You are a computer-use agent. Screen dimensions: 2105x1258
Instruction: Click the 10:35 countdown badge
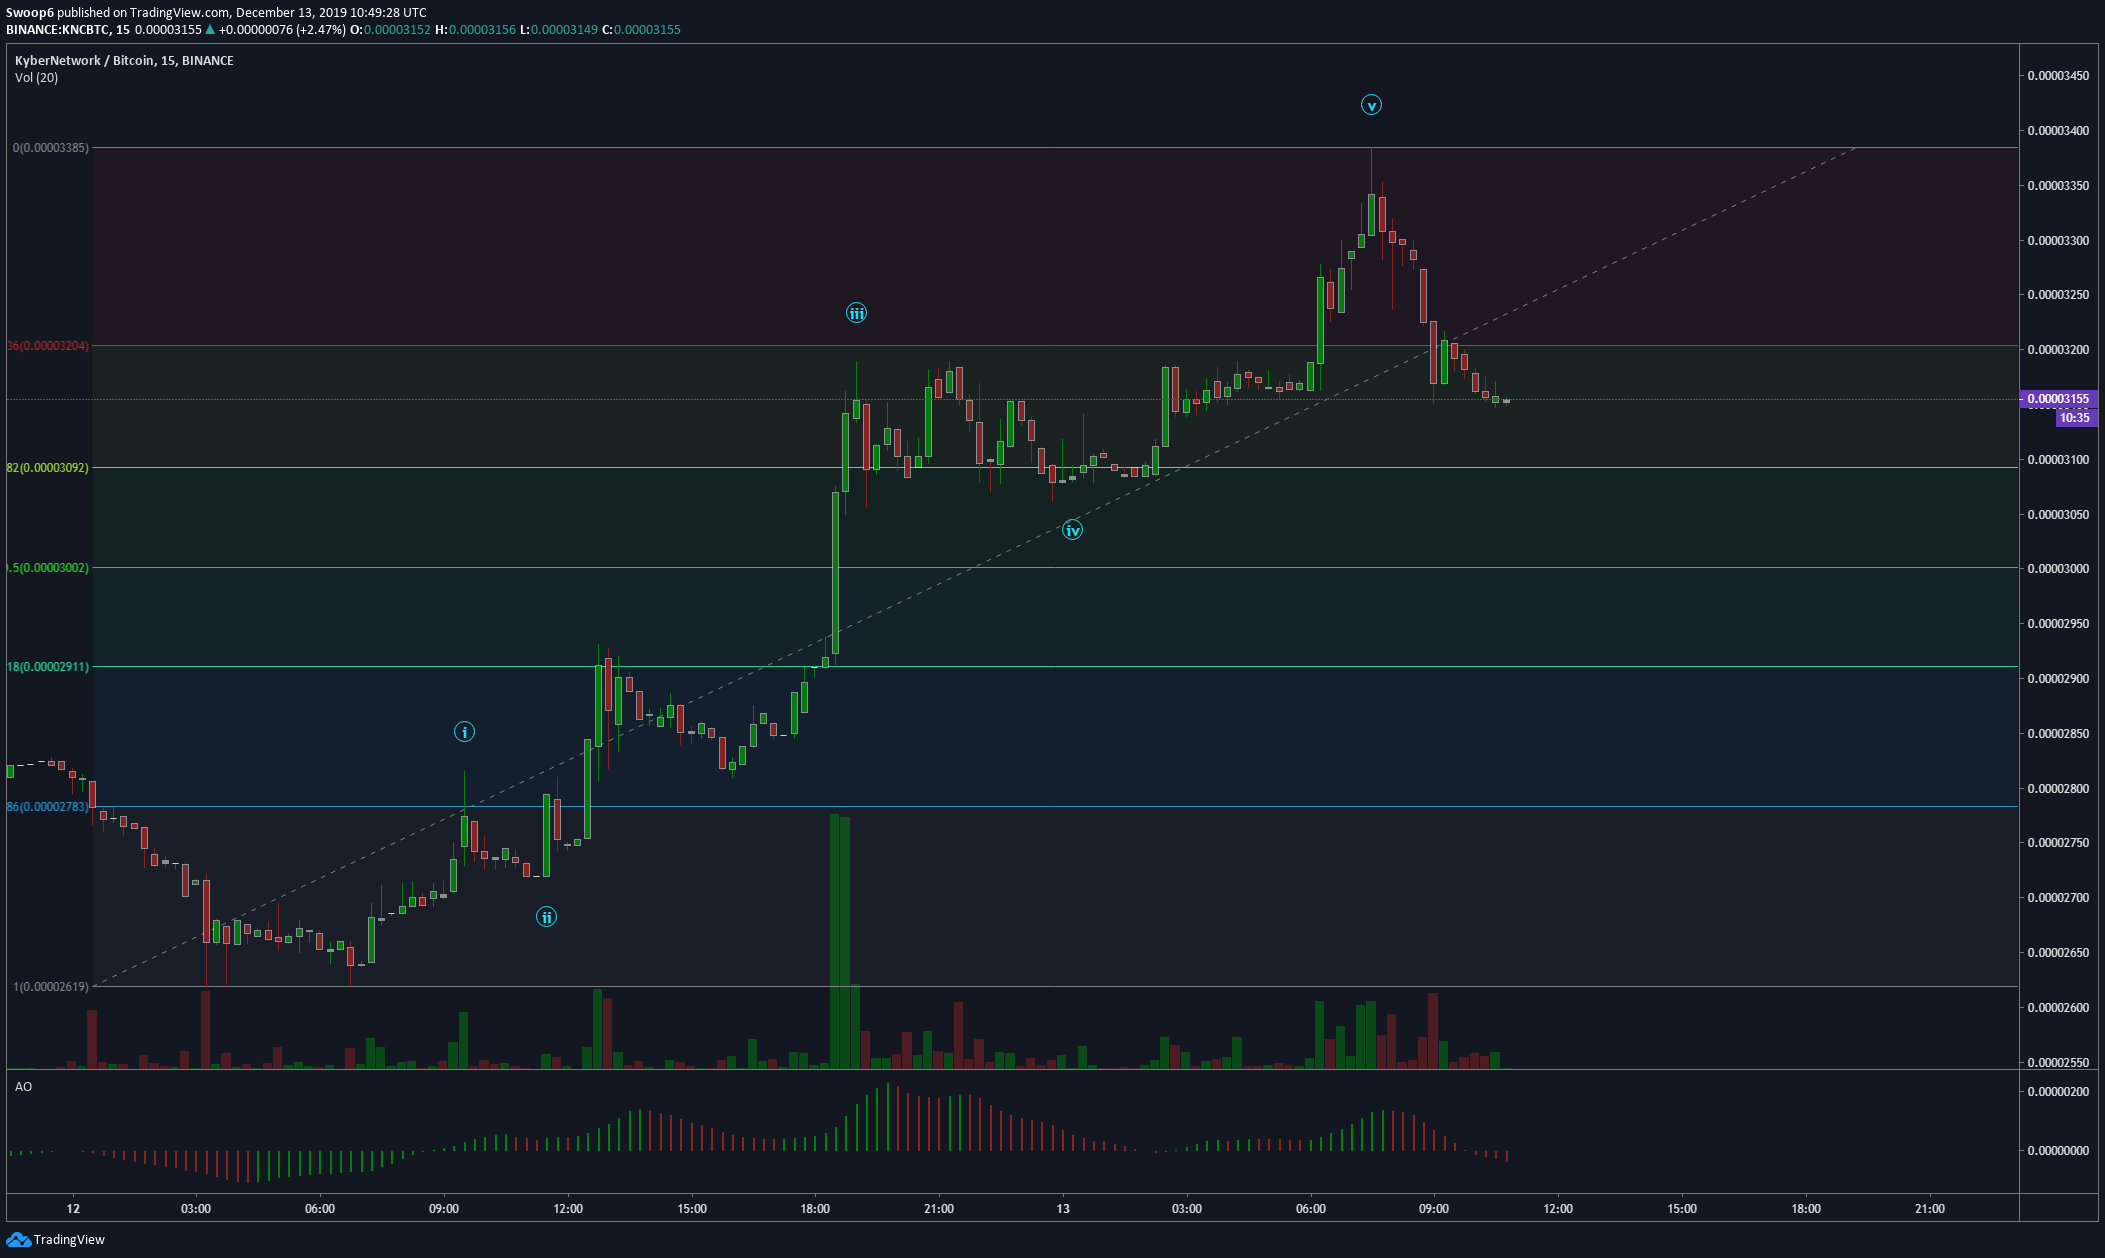click(2075, 417)
